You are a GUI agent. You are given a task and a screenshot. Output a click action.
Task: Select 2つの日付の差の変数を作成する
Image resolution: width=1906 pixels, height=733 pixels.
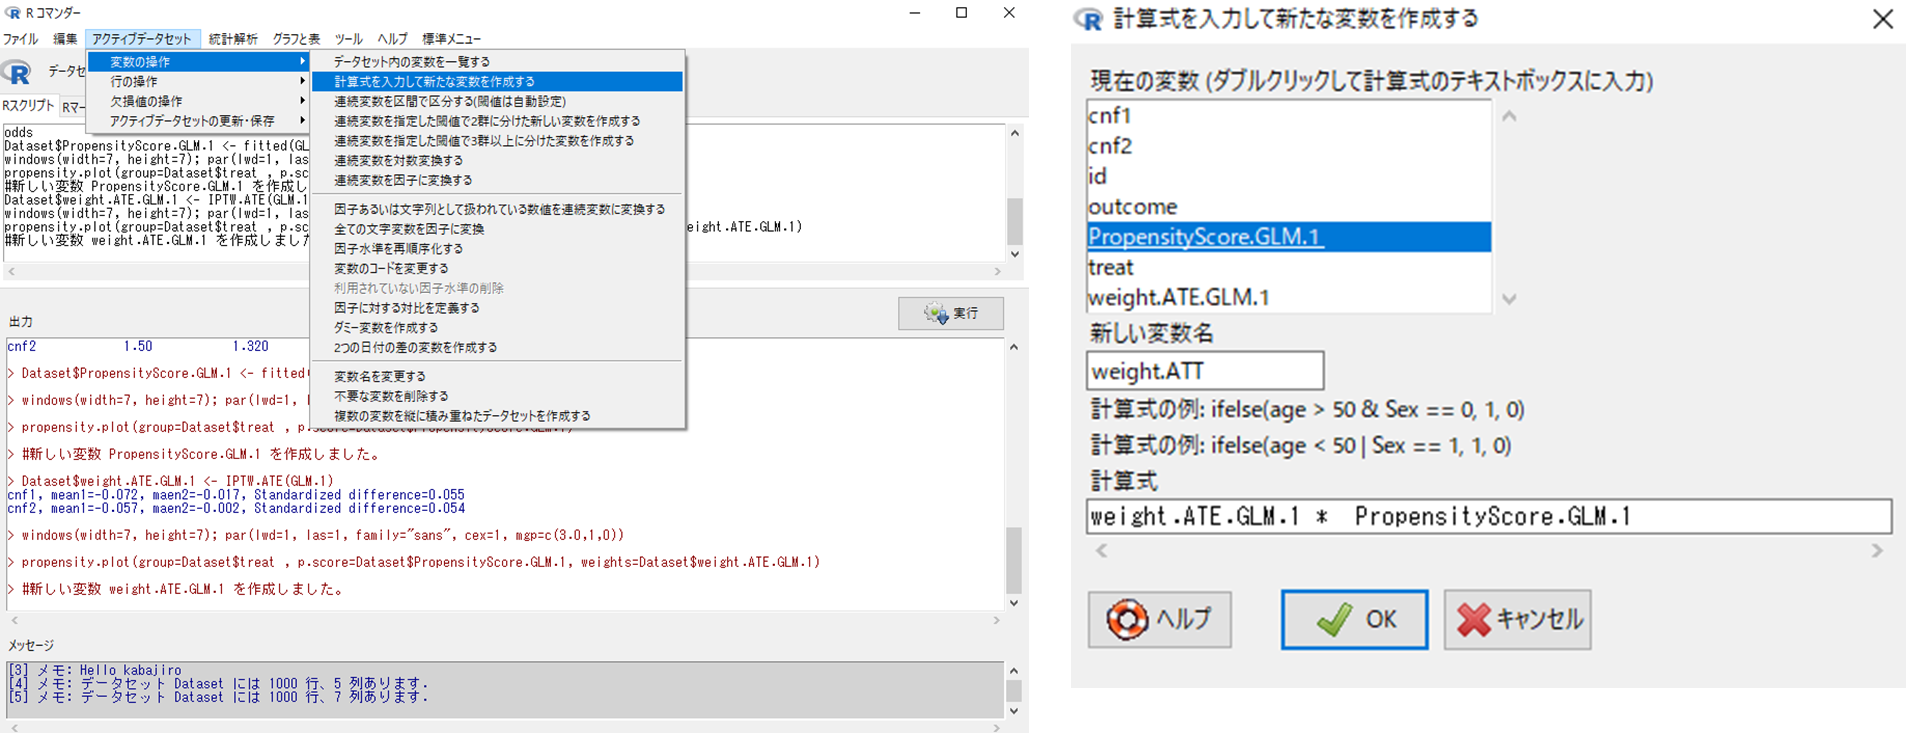[x=497, y=347]
